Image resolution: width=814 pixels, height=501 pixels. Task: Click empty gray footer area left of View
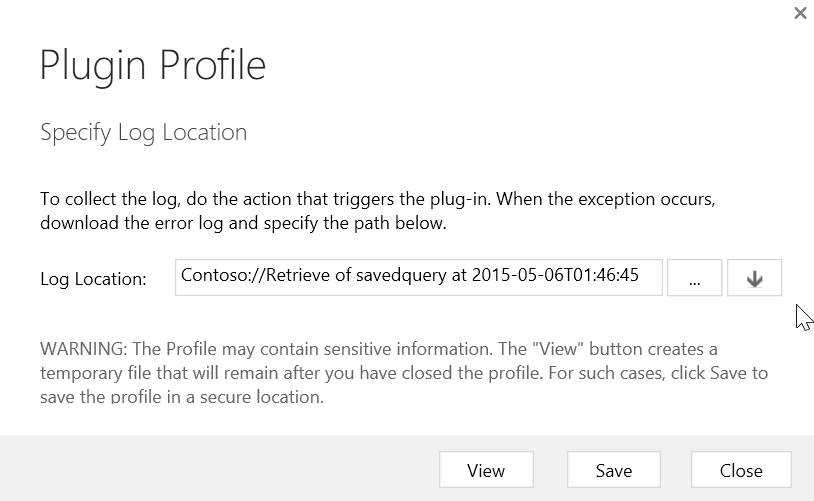coord(220,469)
